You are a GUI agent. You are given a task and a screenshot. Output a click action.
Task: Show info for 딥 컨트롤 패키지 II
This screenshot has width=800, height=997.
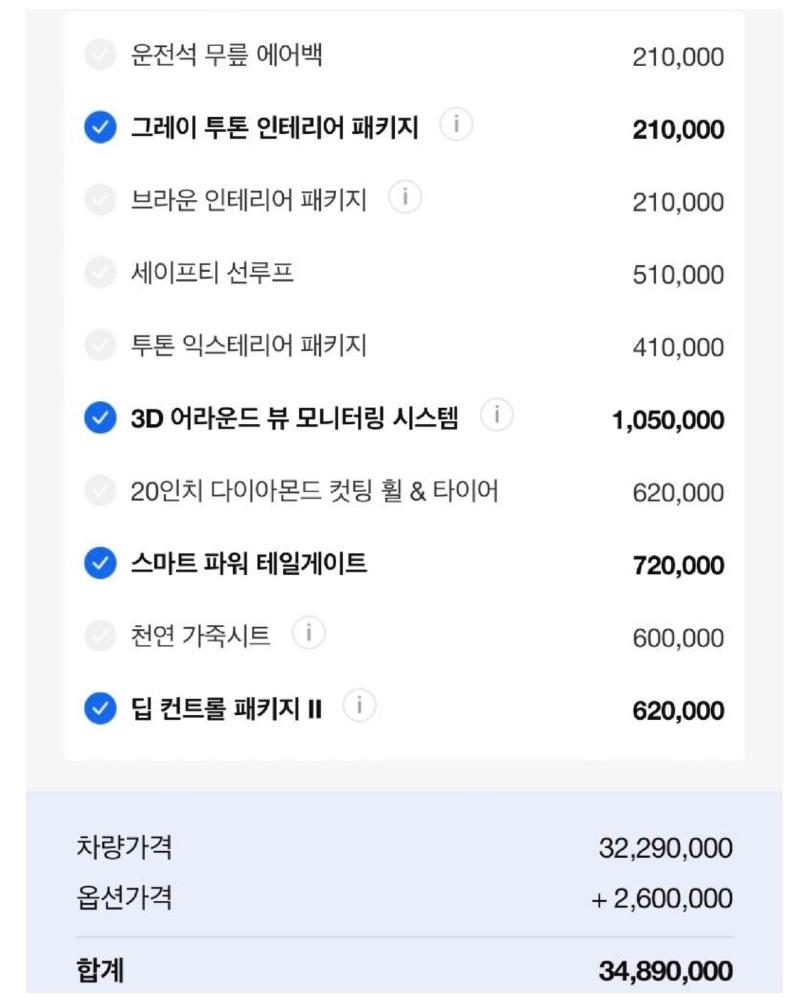point(359,705)
